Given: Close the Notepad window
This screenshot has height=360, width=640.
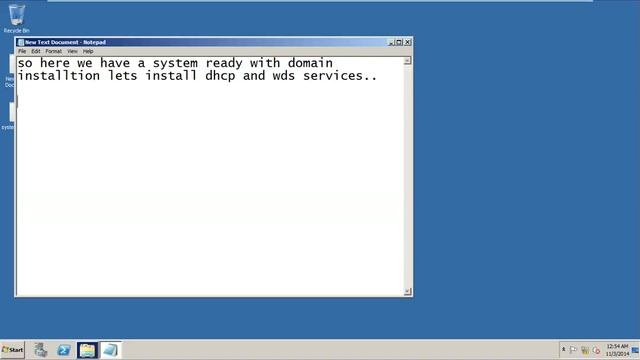Looking at the screenshot, I should [x=407, y=42].
